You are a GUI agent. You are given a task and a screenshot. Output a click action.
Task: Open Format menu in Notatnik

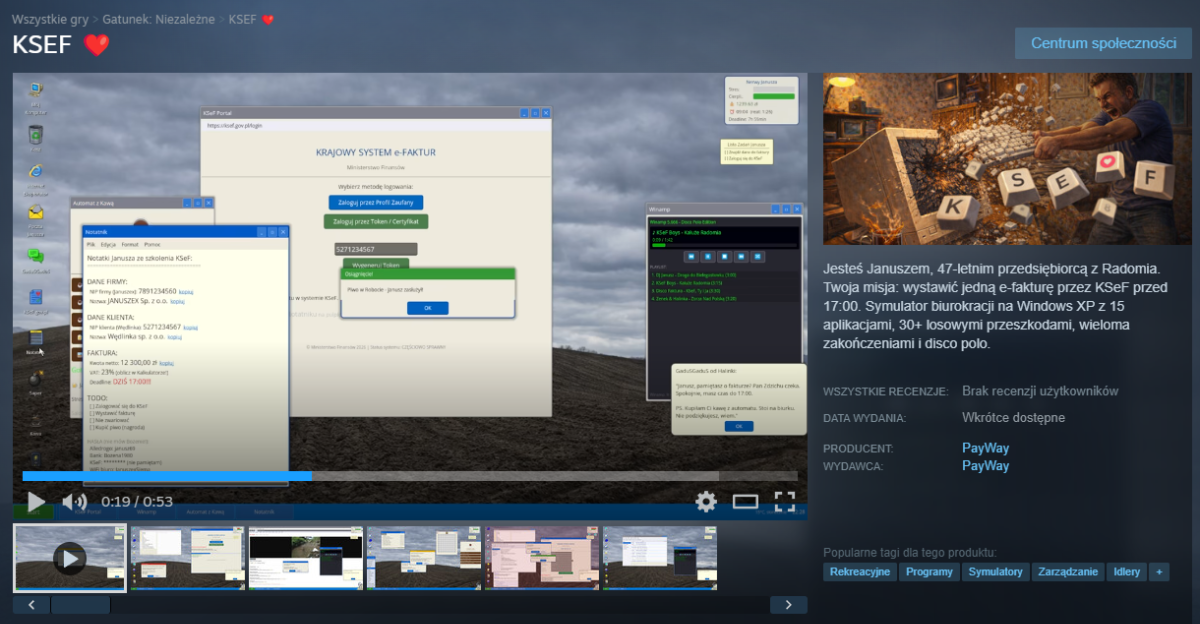pos(130,244)
